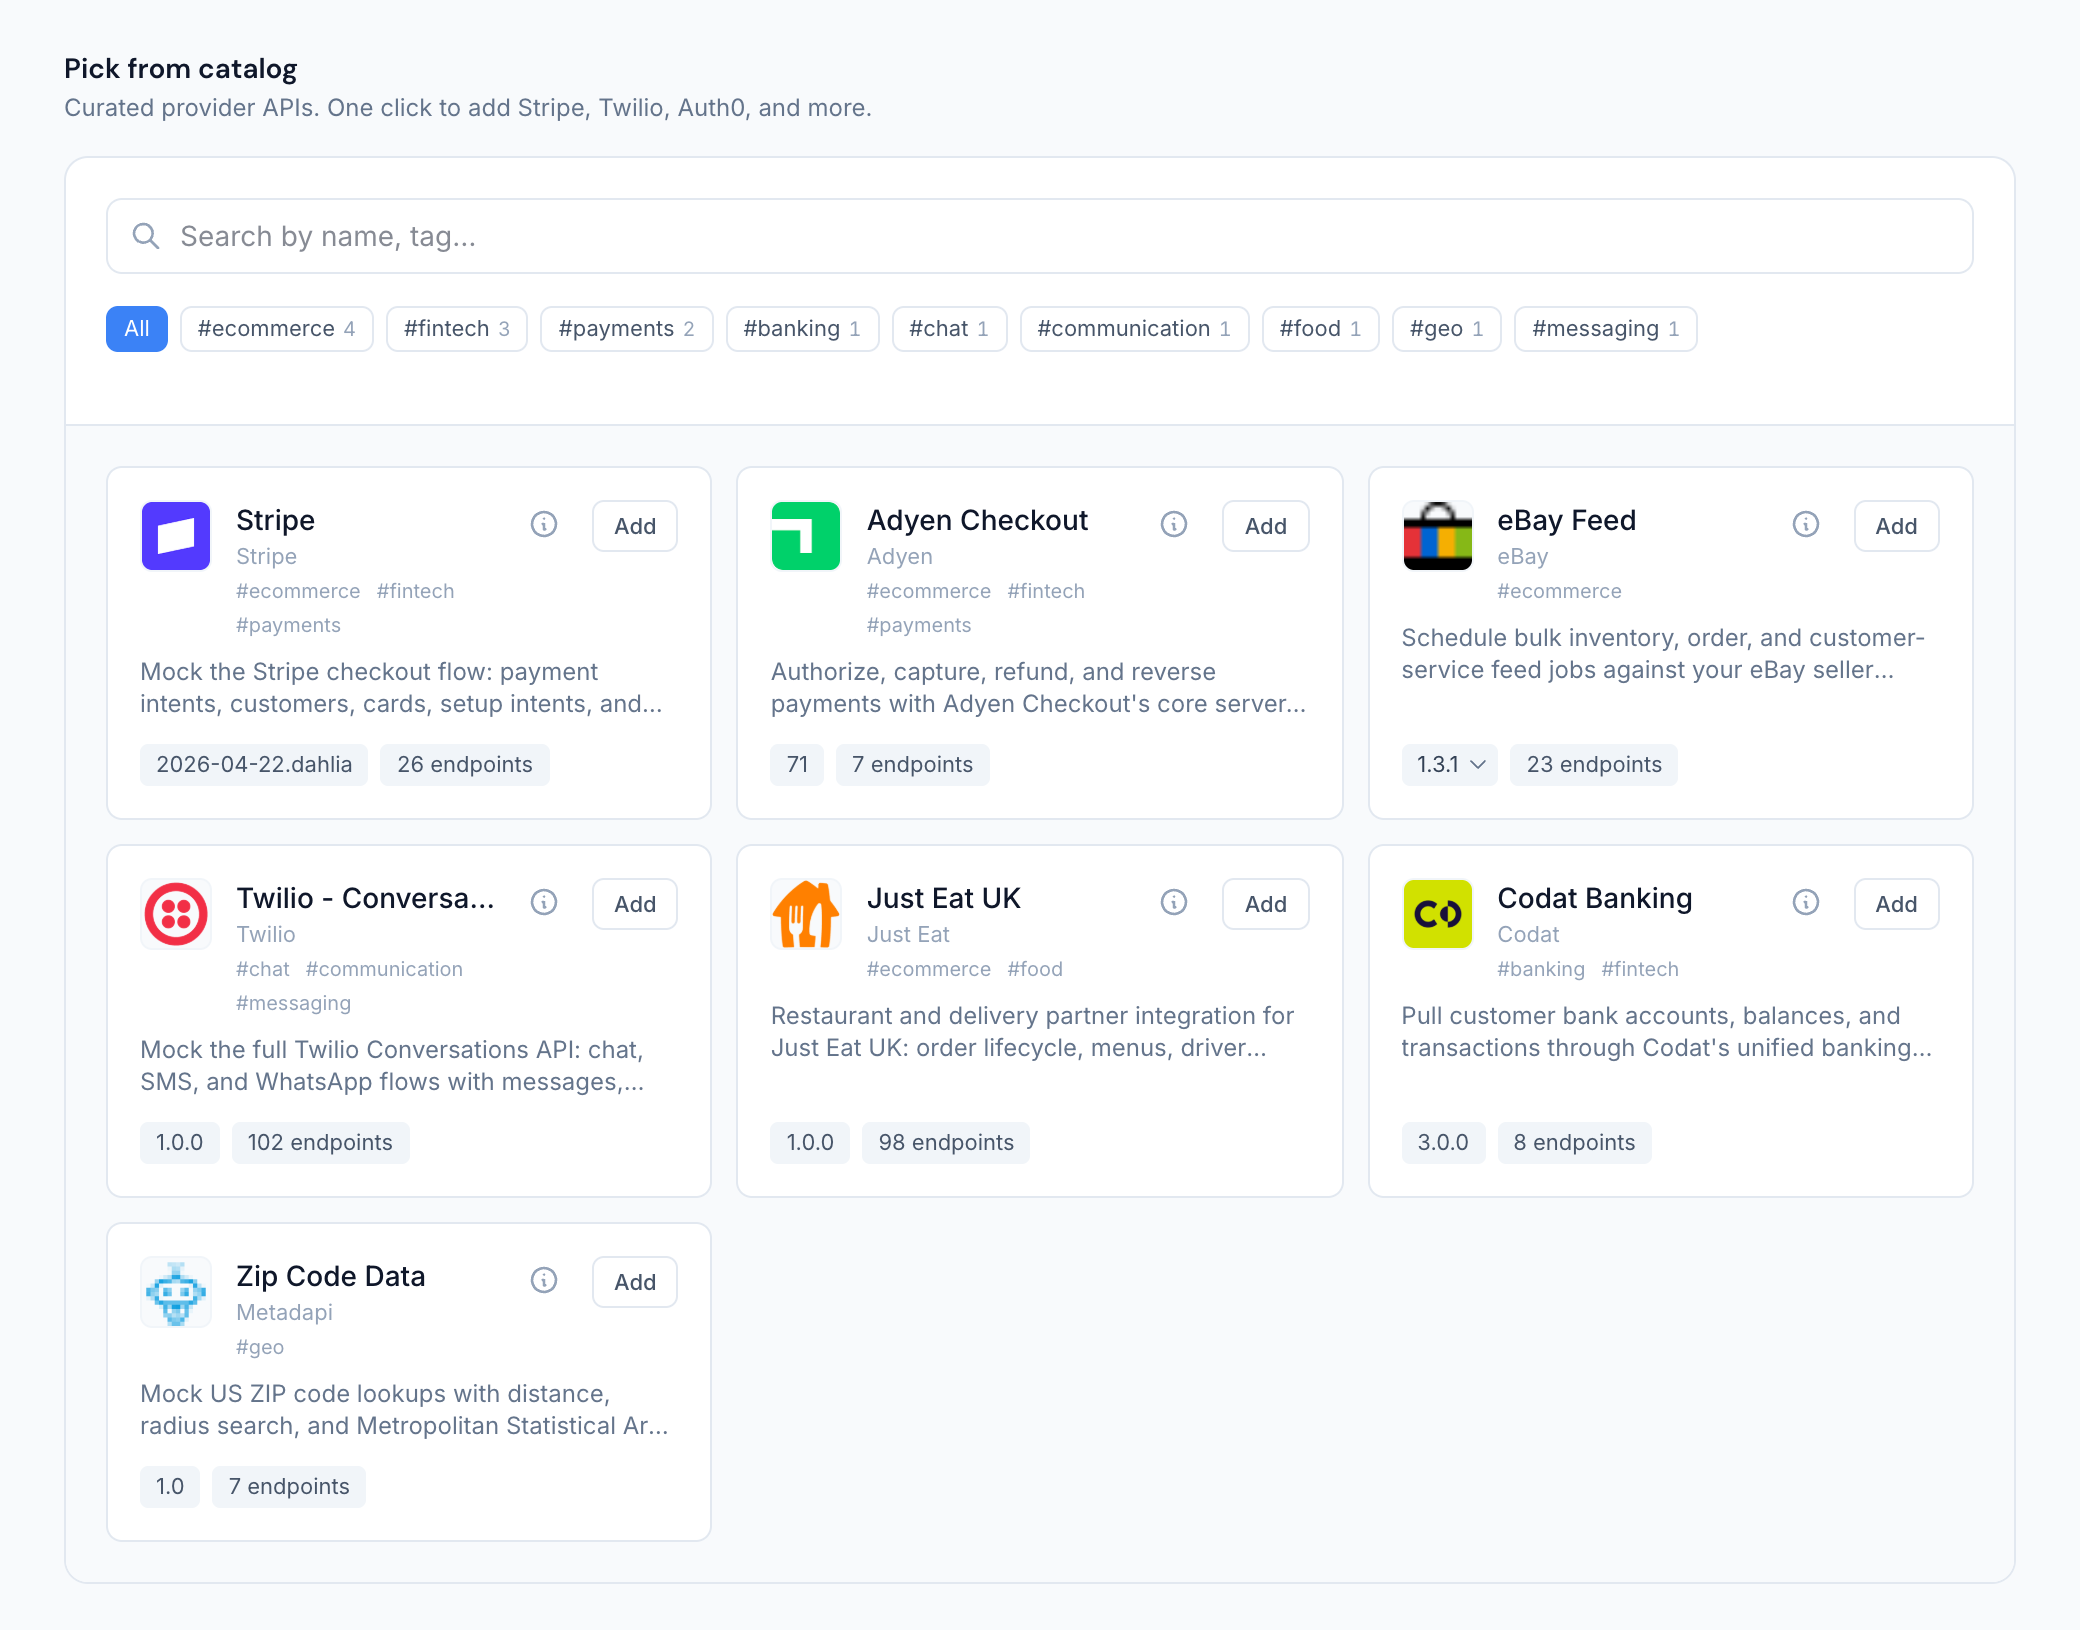Show info for Just Eat UK
This screenshot has height=1630, width=2080.
tap(1174, 902)
